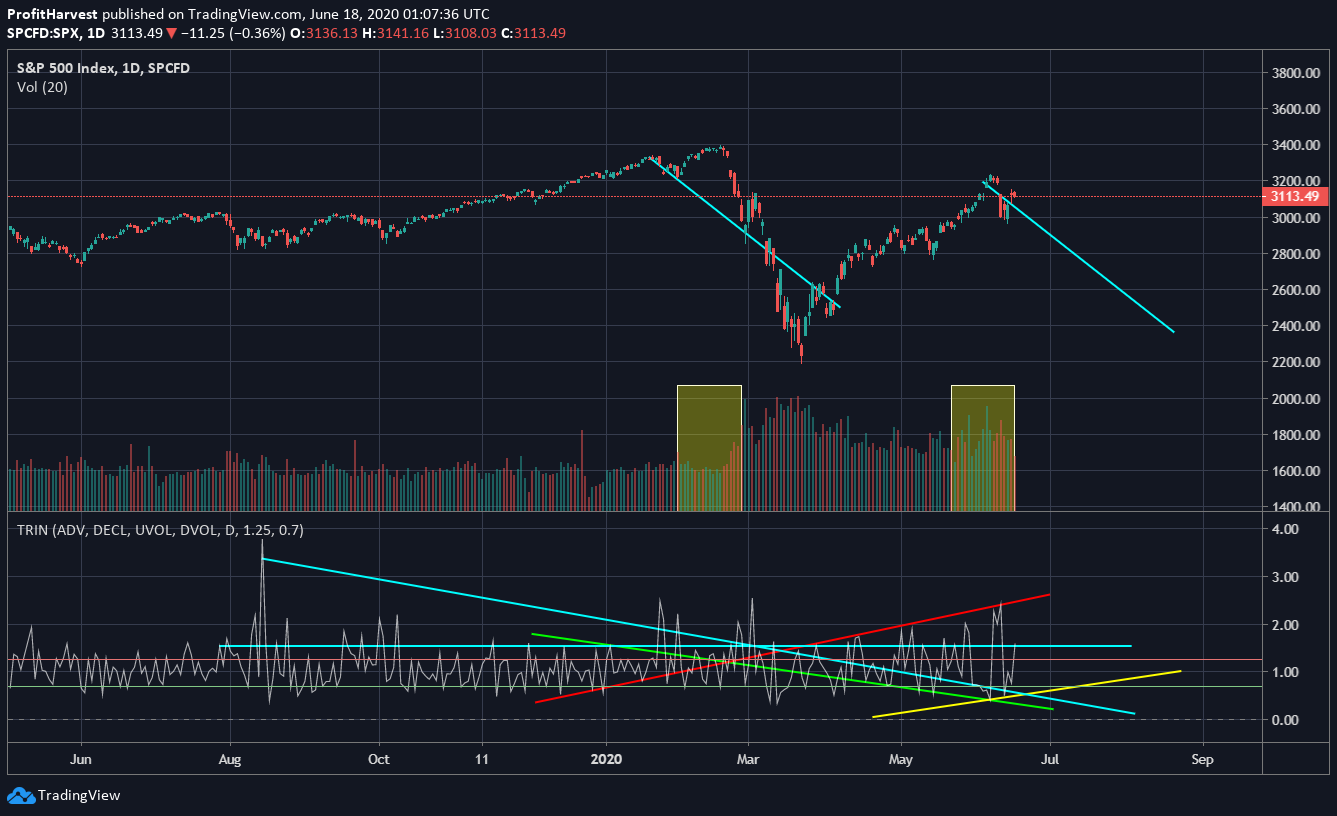Click the Oct date label on time axis

point(380,759)
